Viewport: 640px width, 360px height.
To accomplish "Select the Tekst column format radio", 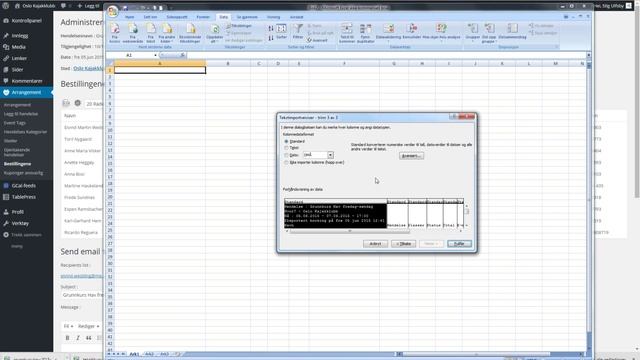I will pos(286,148).
